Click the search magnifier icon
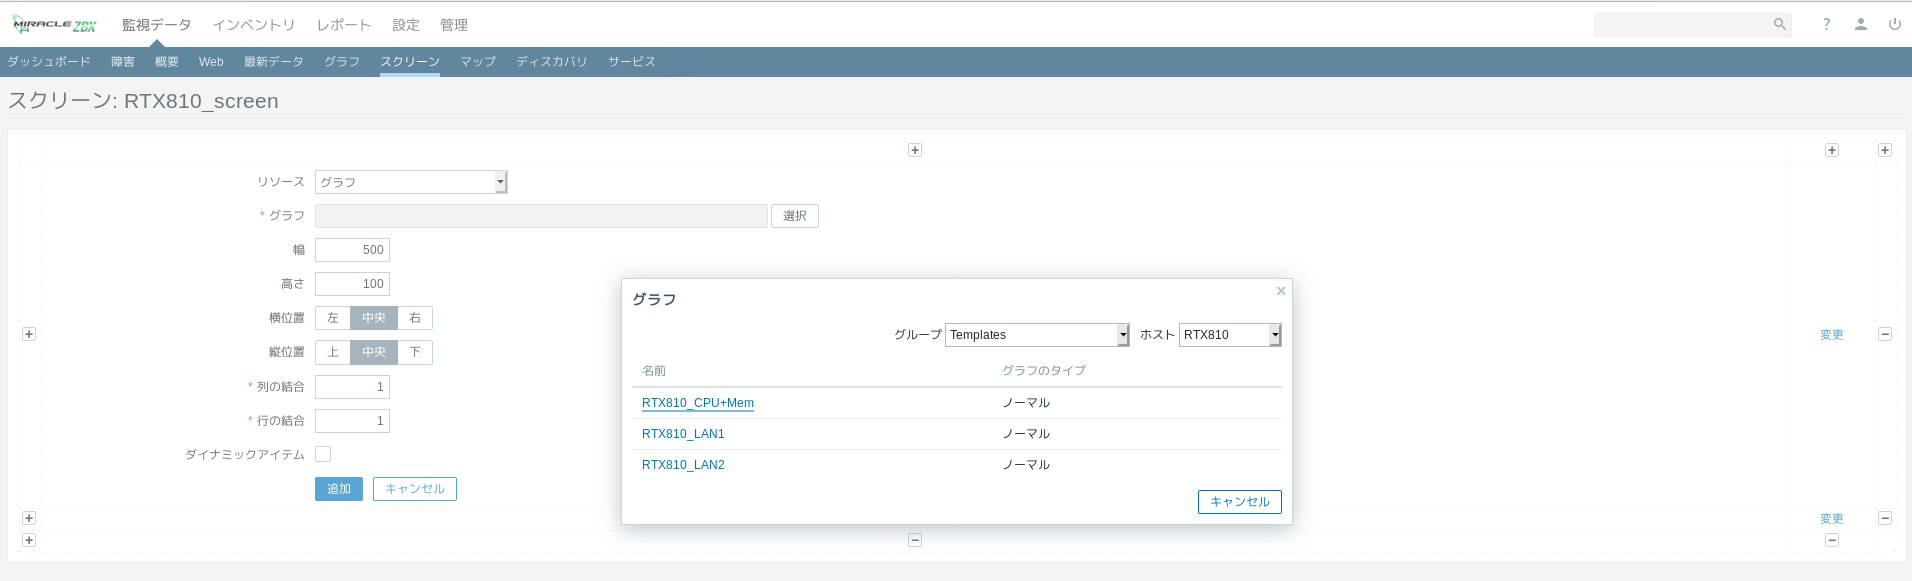 (x=1779, y=24)
